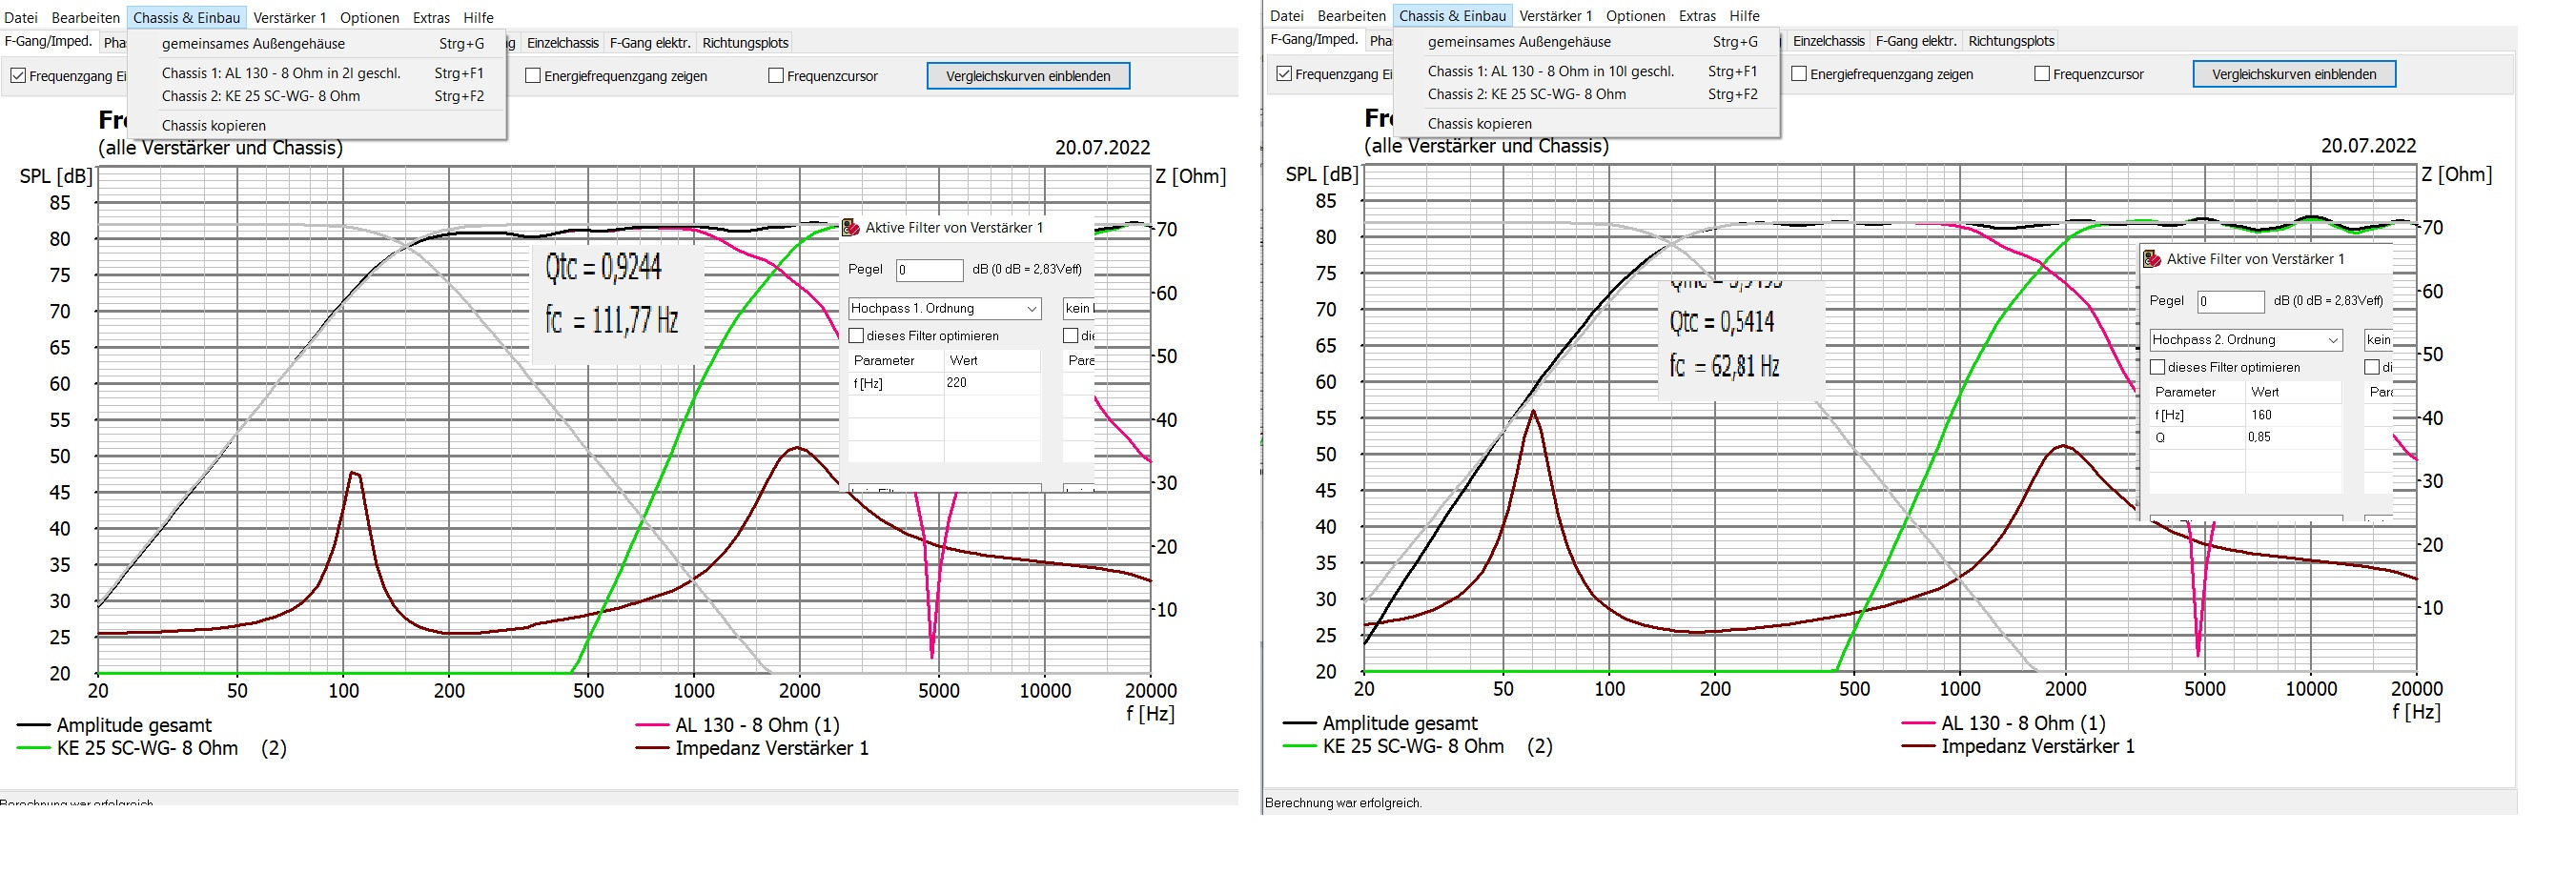This screenshot has width=2576, height=873.
Task: Click the speaker icon beside Hochpass 2. Ordnung dialog
Action: [x=2152, y=259]
